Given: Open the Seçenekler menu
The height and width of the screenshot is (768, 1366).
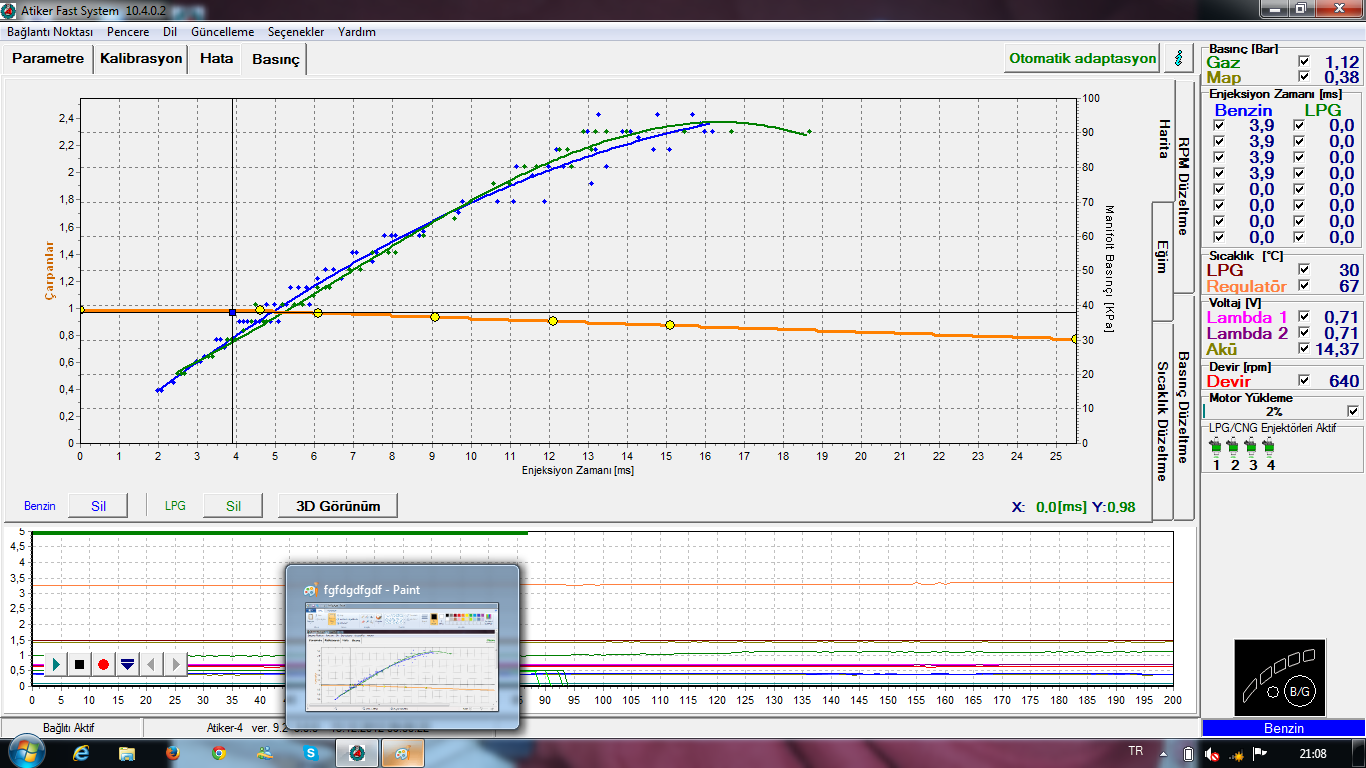Looking at the screenshot, I should tap(296, 31).
